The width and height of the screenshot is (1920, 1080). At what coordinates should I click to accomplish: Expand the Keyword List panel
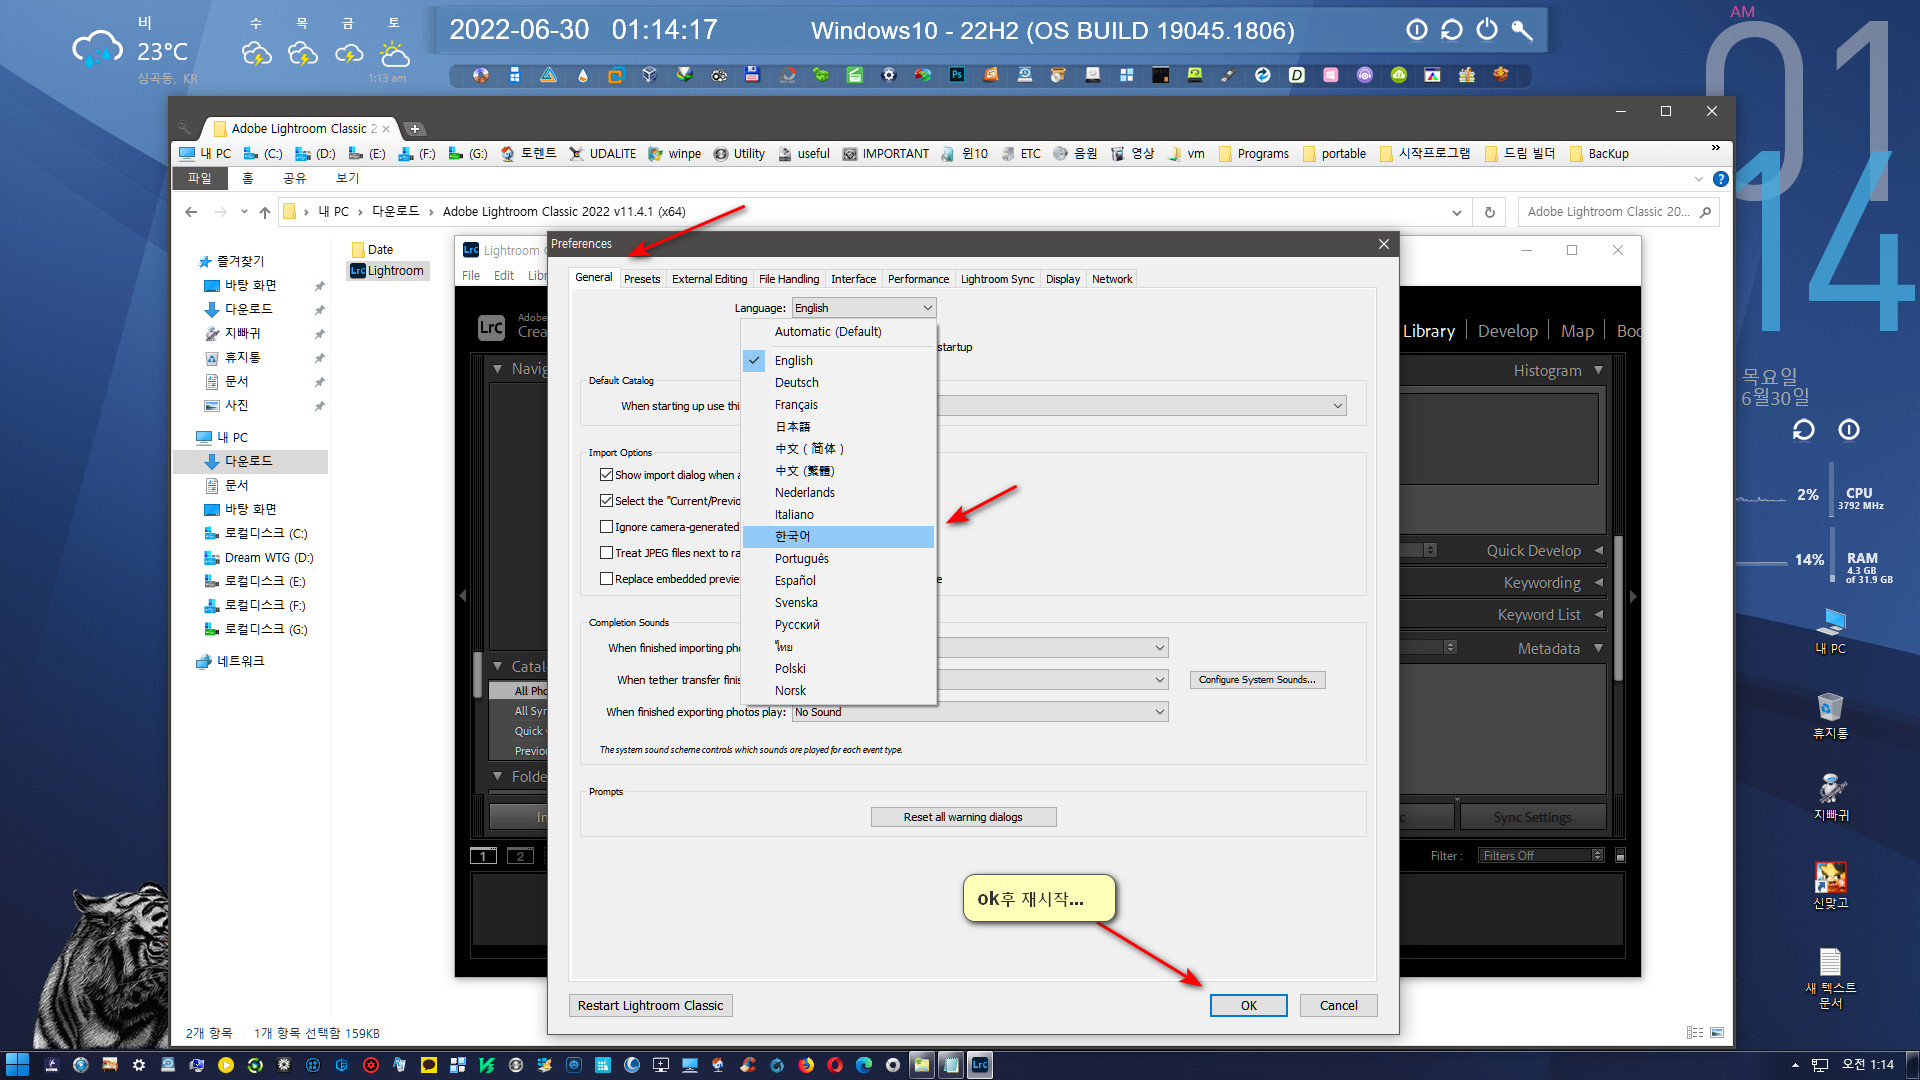[x=1598, y=615]
